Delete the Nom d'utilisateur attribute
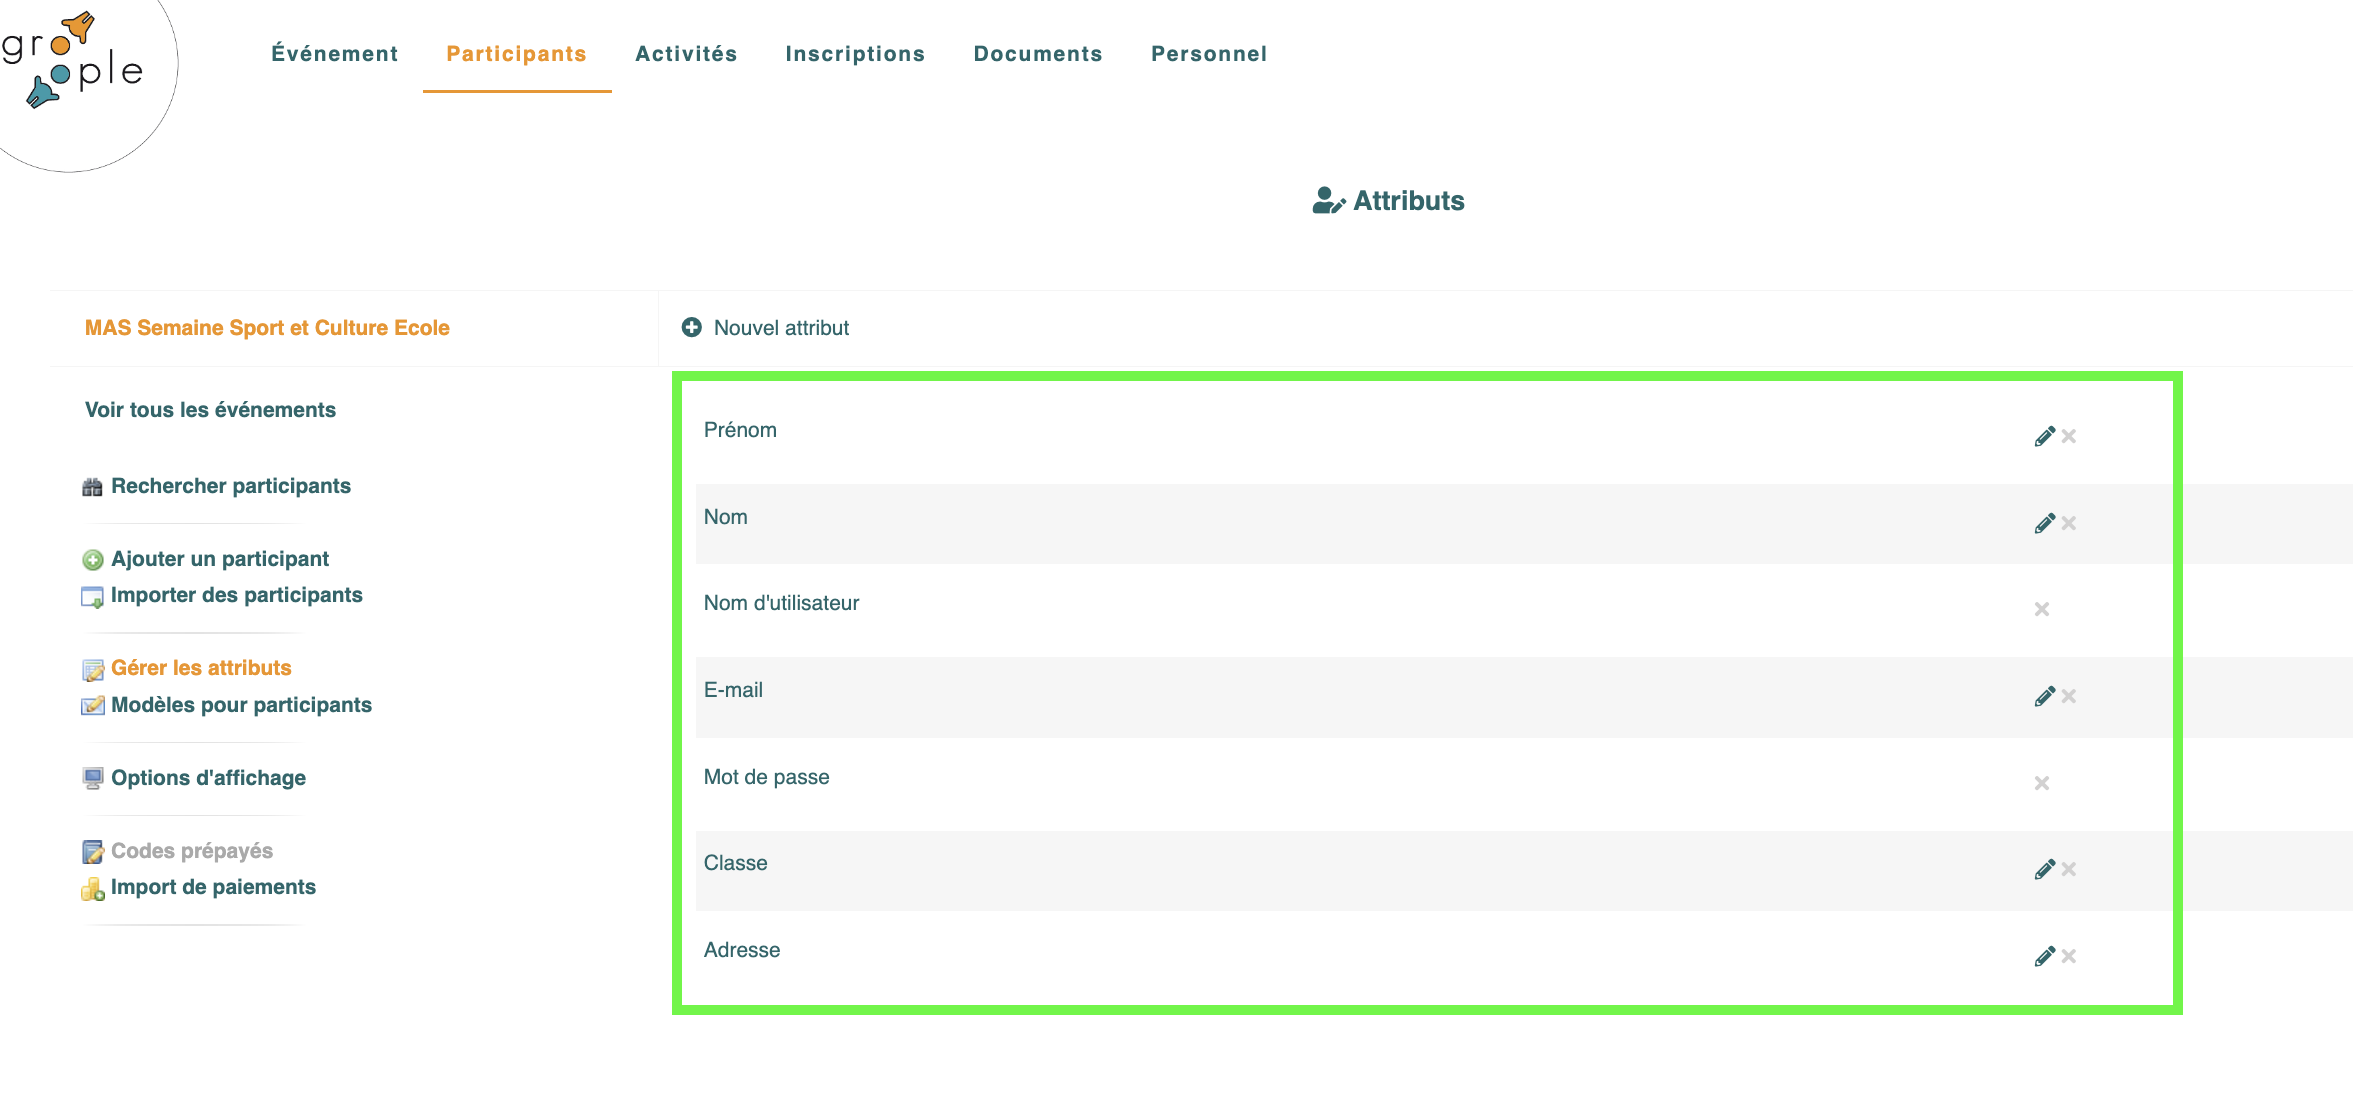Viewport: 2353px width, 1106px height. [2042, 609]
